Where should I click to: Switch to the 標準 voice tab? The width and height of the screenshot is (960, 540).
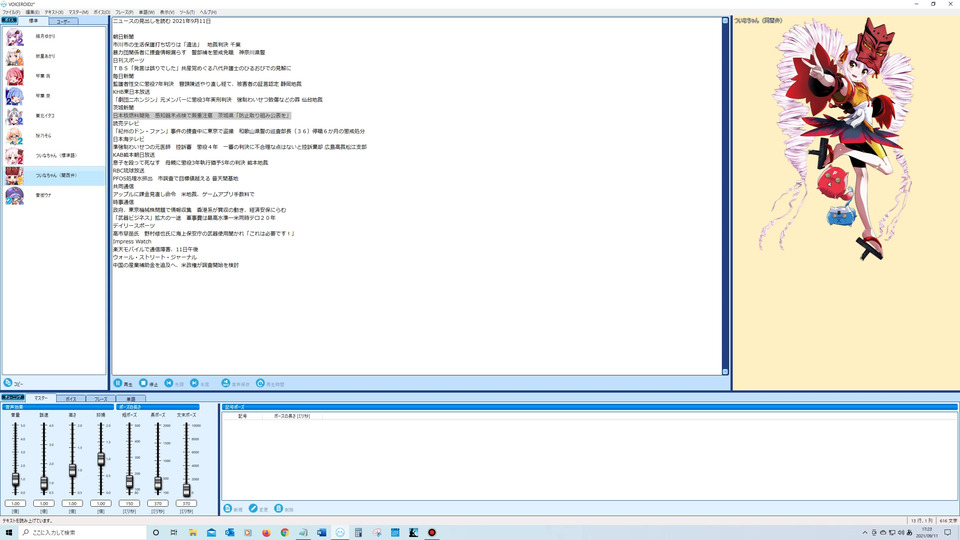click(x=33, y=21)
